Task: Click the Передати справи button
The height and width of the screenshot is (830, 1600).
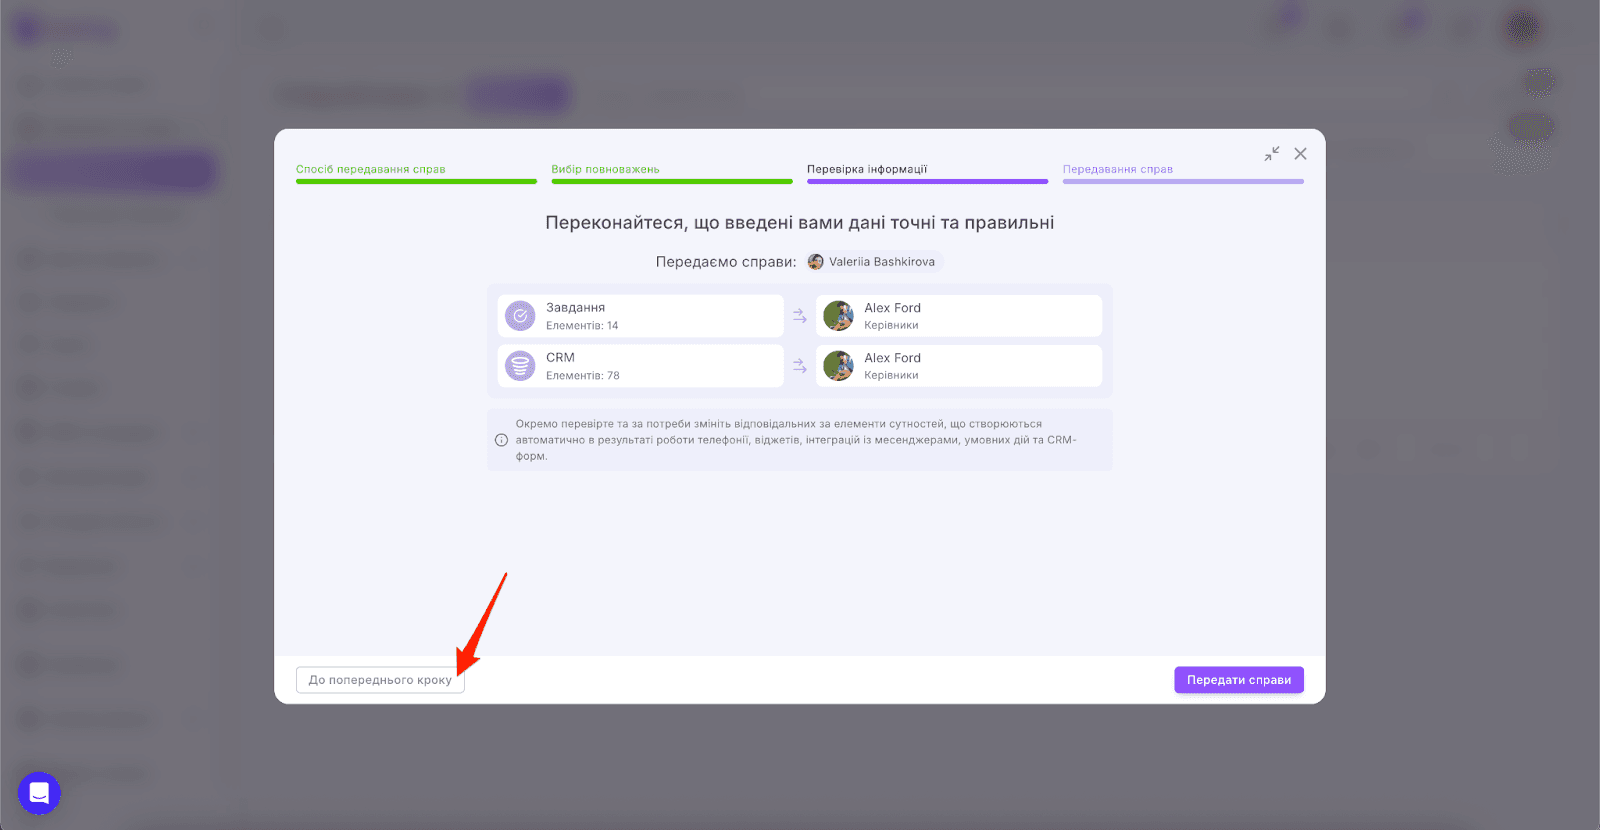Action: click(1239, 680)
